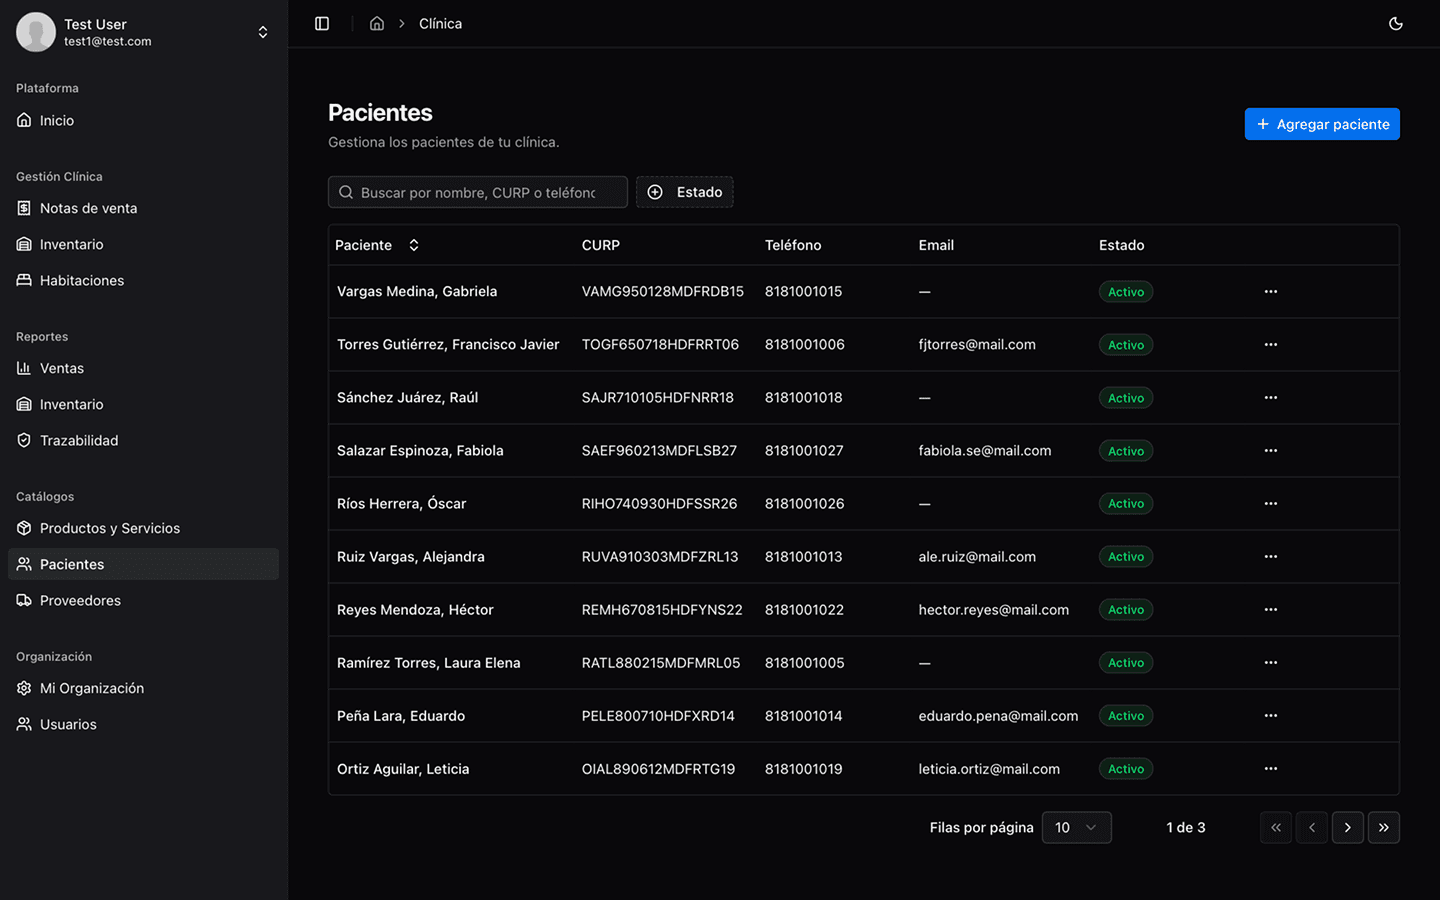
Task: Open the rows per page dropdown
Action: (x=1076, y=827)
